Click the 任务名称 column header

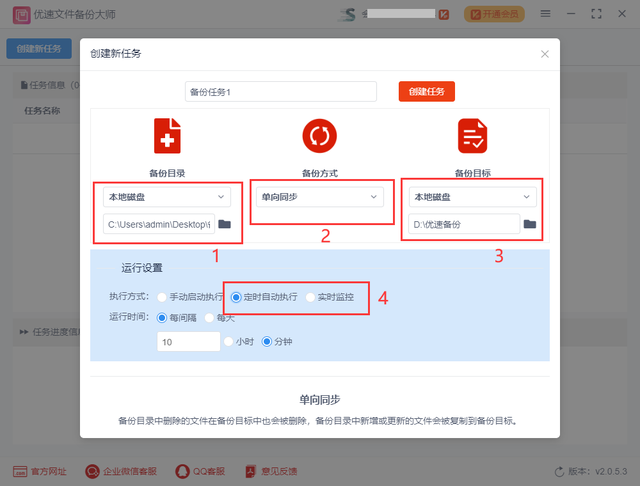click(x=42, y=111)
